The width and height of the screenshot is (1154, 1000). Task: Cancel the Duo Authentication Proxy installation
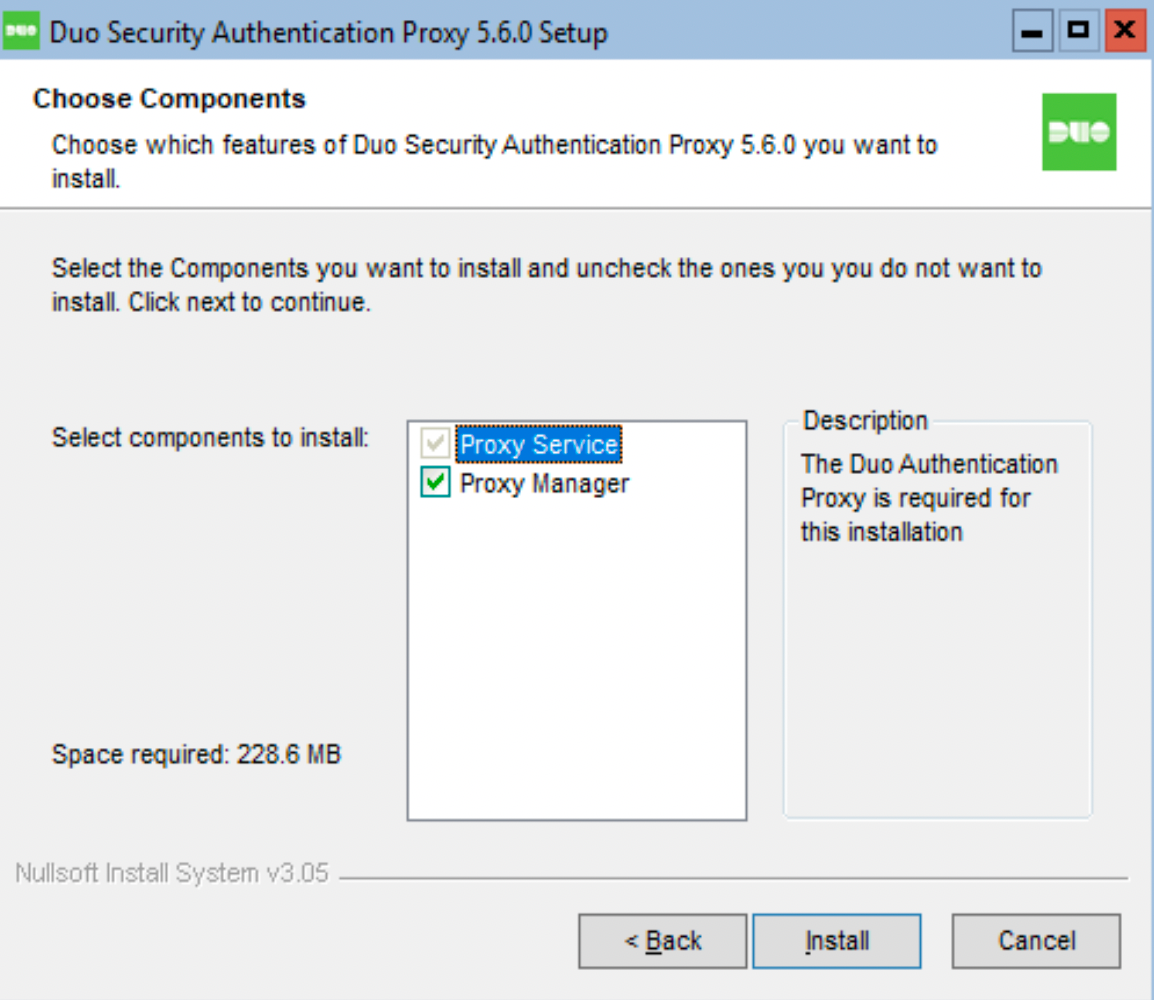click(x=1037, y=940)
